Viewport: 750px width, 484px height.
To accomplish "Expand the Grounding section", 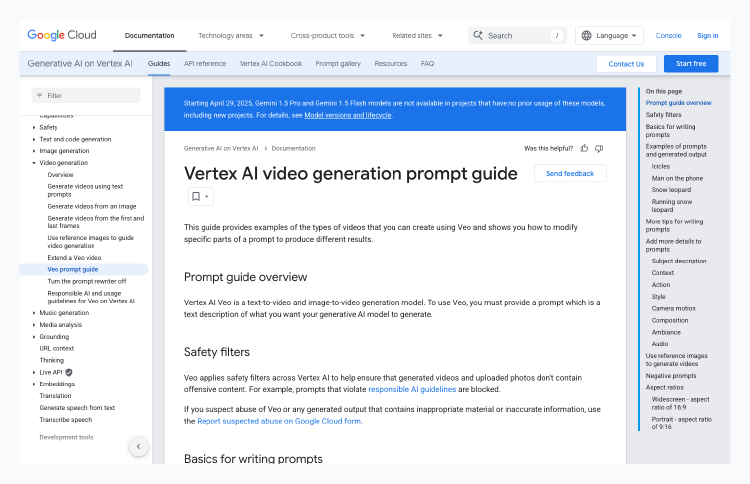I will point(34,337).
